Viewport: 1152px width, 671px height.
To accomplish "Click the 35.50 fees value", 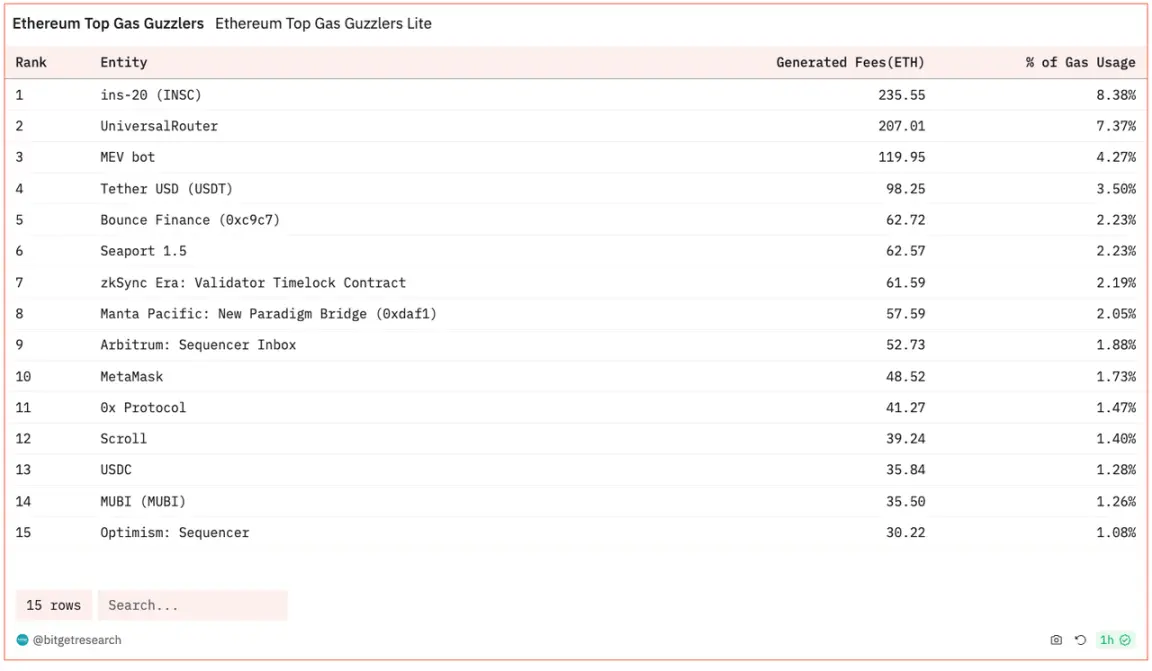I will pos(905,501).
